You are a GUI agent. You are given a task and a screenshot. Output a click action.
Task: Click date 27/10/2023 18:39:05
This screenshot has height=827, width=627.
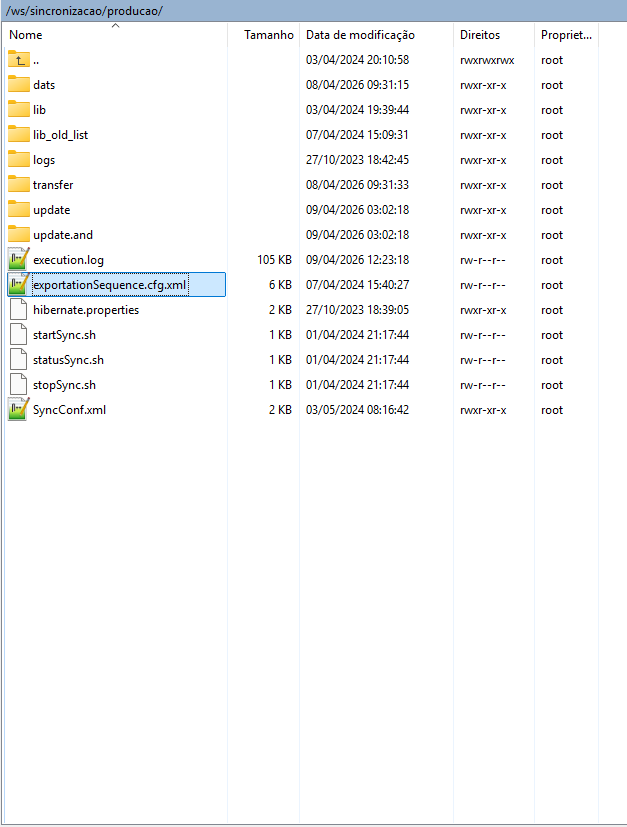click(358, 310)
